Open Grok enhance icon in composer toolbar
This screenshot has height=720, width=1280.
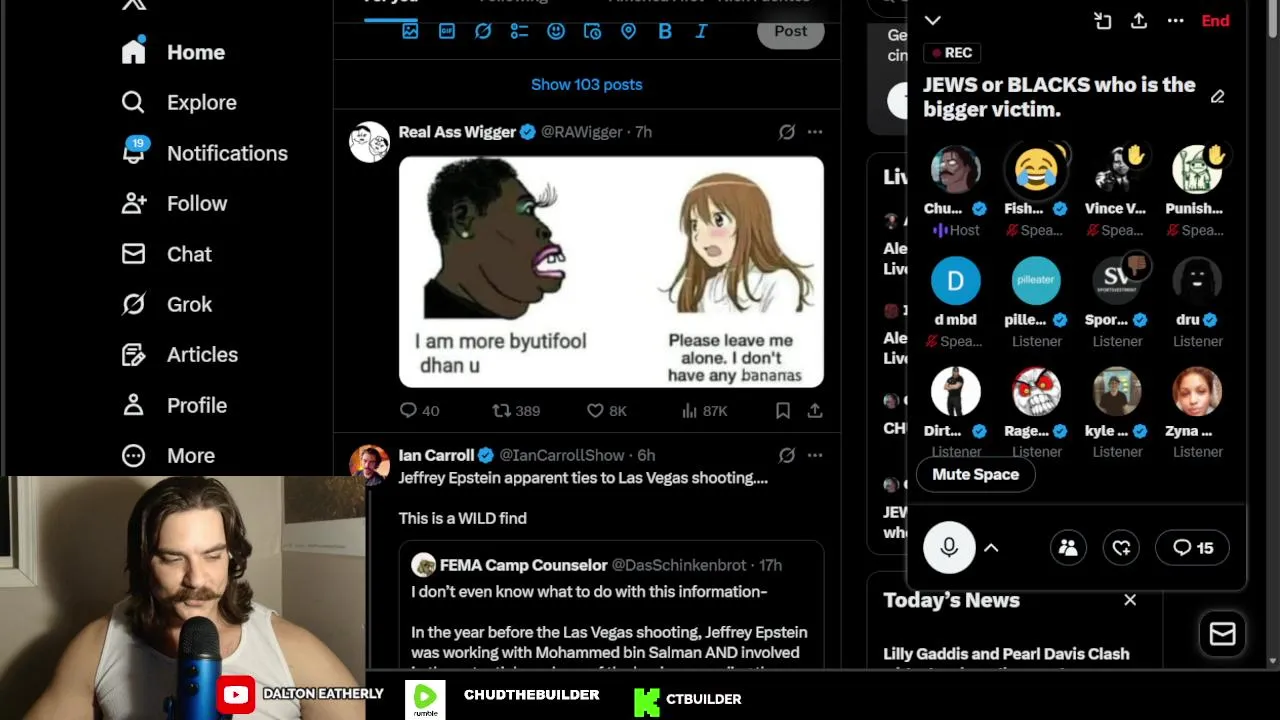tap(483, 31)
